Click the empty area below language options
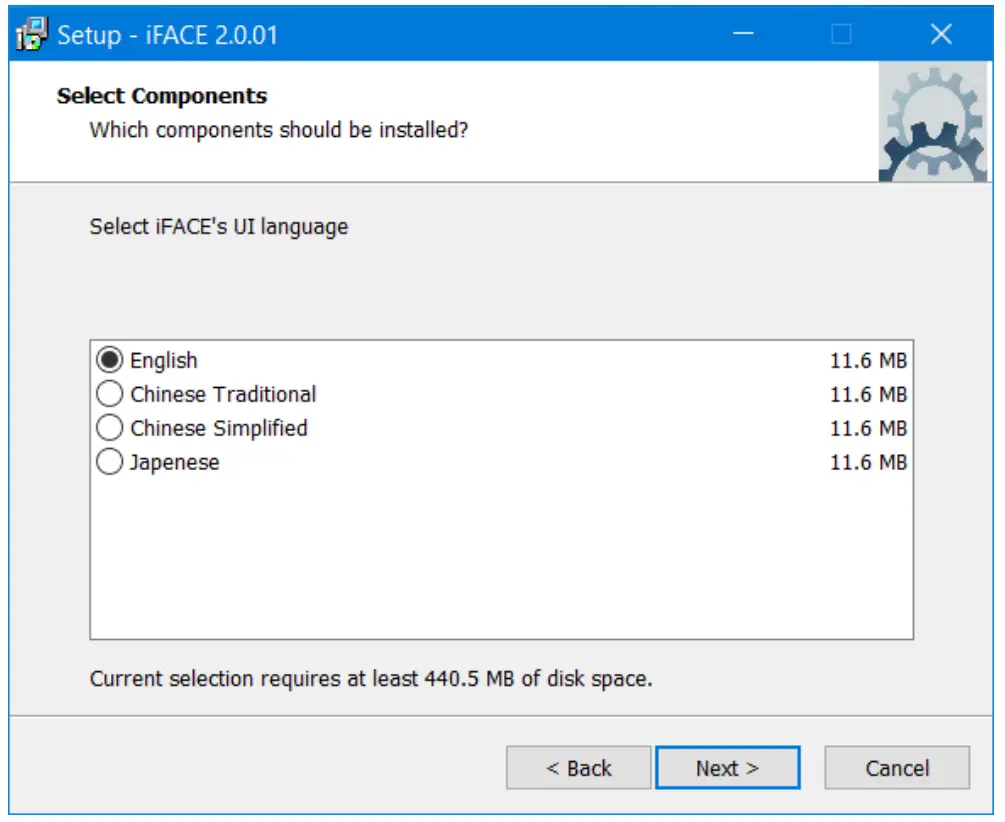Image resolution: width=1005 pixels, height=822 pixels. tap(500, 560)
